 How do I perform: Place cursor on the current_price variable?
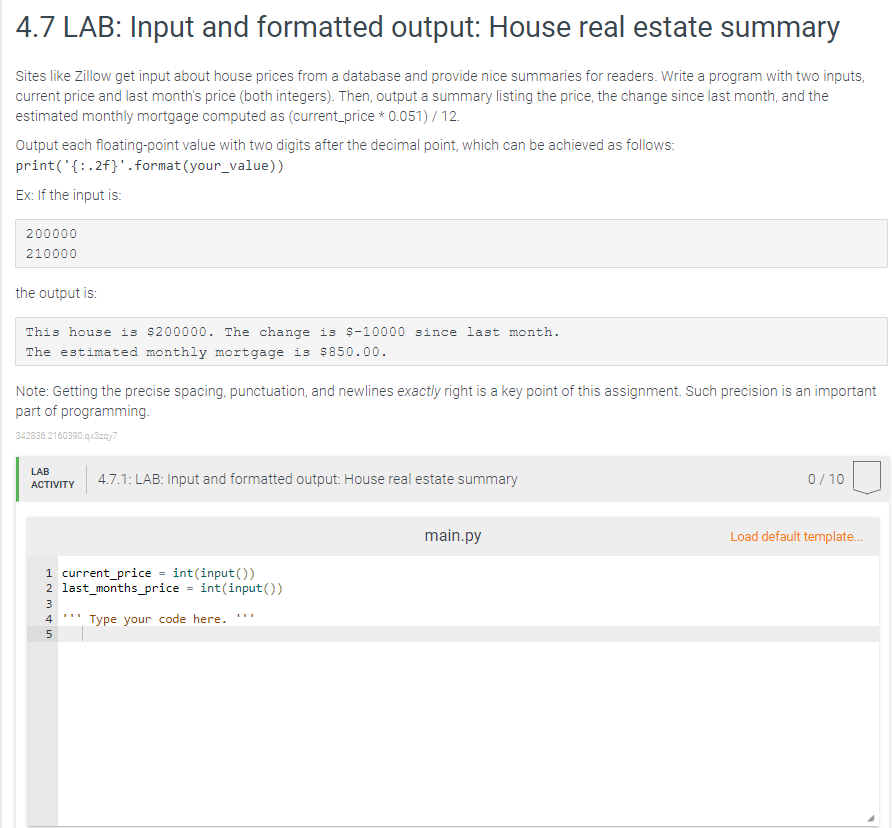click(x=104, y=573)
